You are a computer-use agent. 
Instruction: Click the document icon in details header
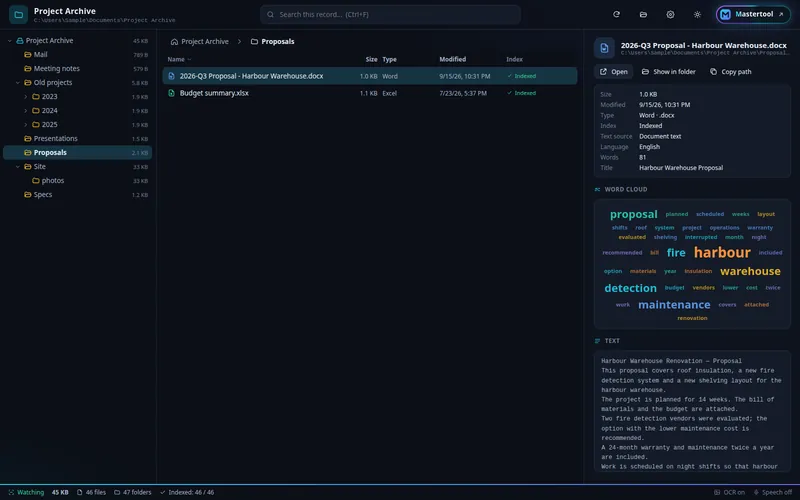click(605, 48)
